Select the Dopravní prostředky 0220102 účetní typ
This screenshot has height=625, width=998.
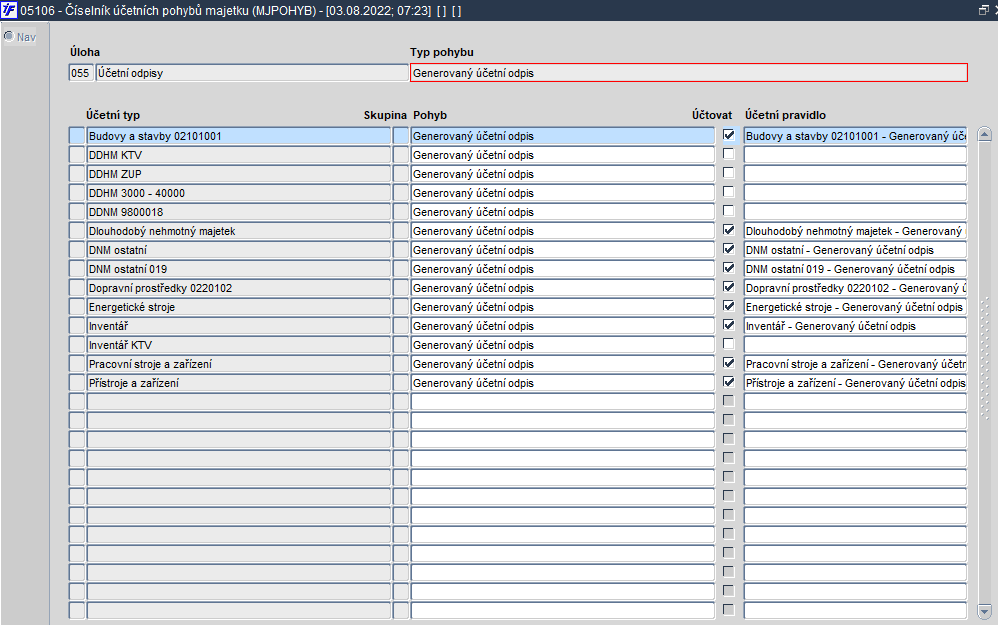click(239, 288)
